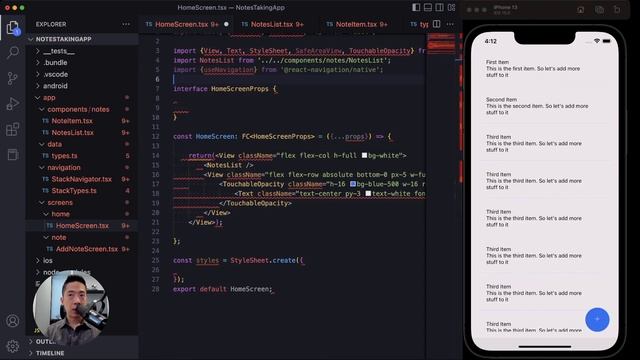Collapse the components/notes folder
640x360 pixels.
pos(78,109)
